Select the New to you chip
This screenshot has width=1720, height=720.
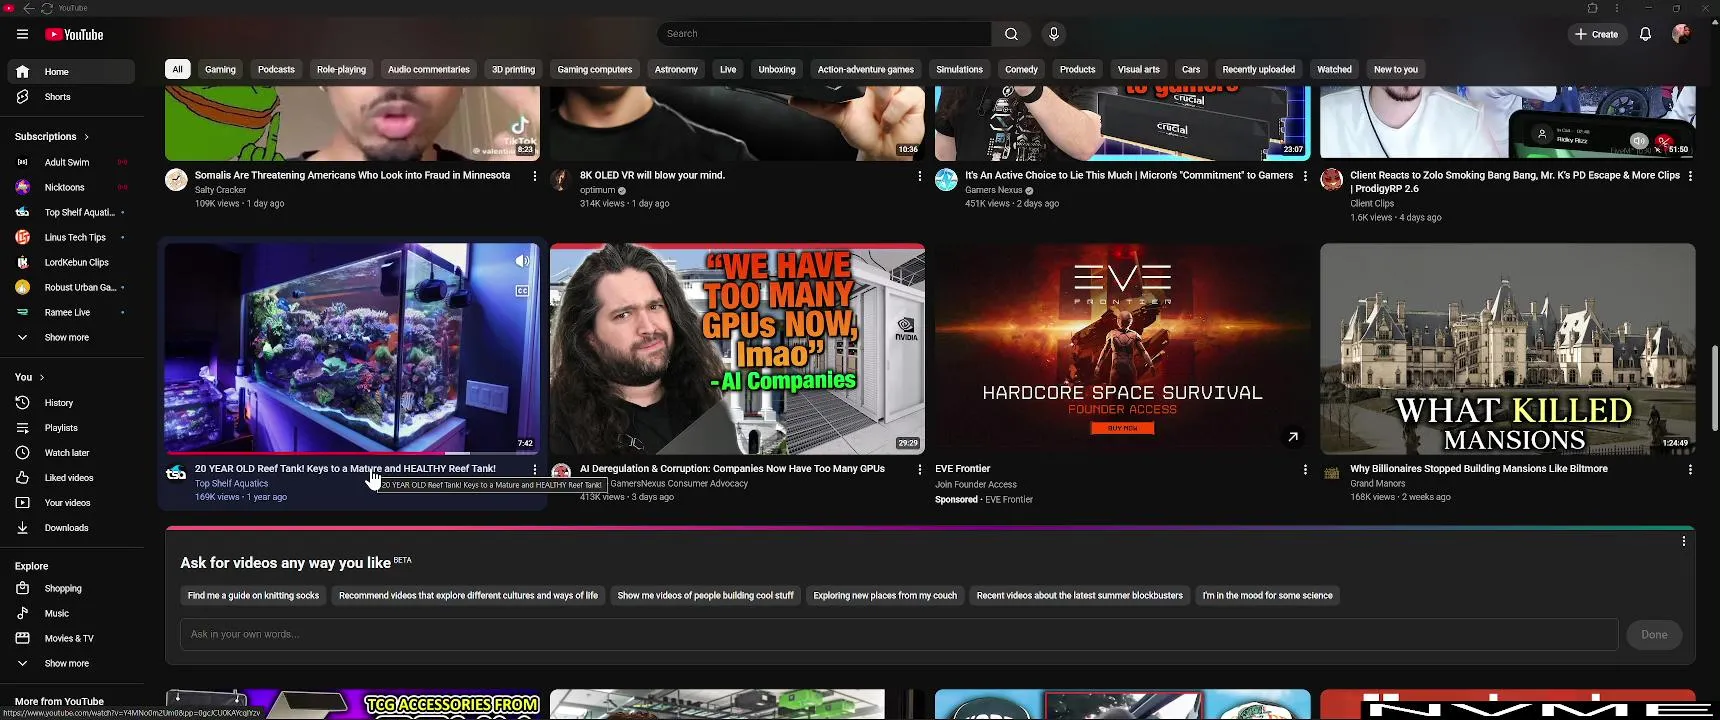coord(1395,70)
